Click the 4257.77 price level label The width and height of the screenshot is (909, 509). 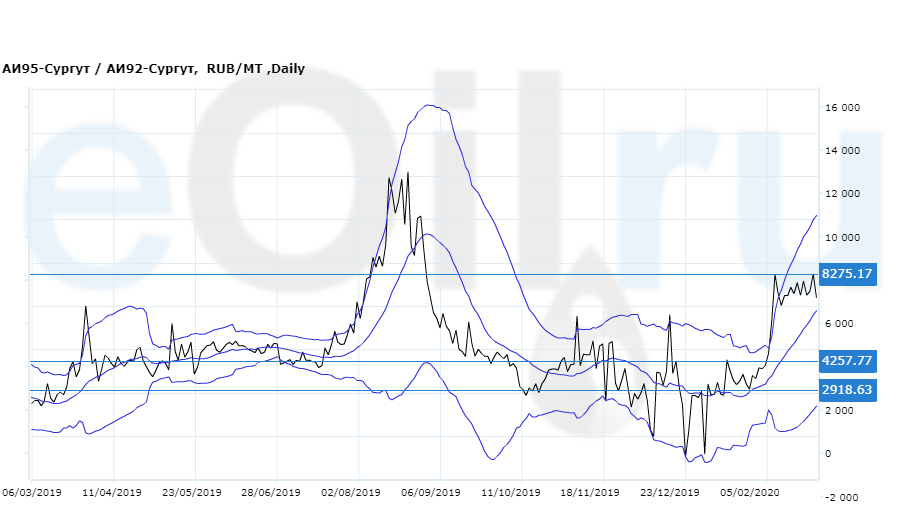coord(847,361)
